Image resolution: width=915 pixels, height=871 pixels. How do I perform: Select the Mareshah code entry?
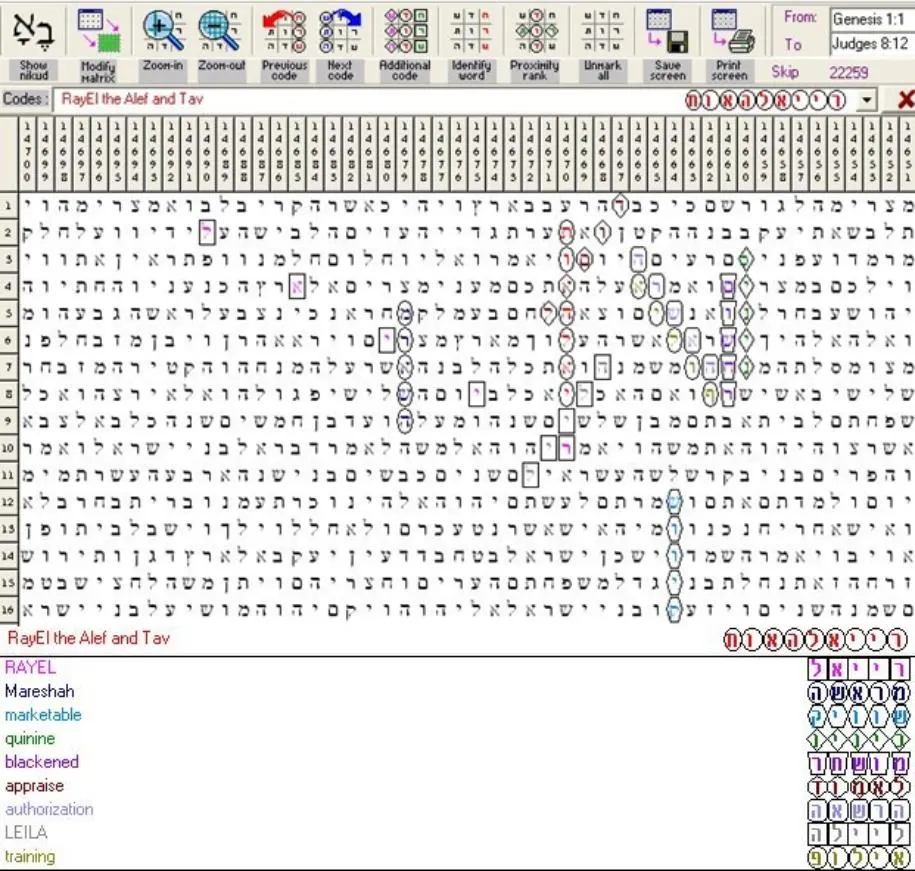(40, 691)
